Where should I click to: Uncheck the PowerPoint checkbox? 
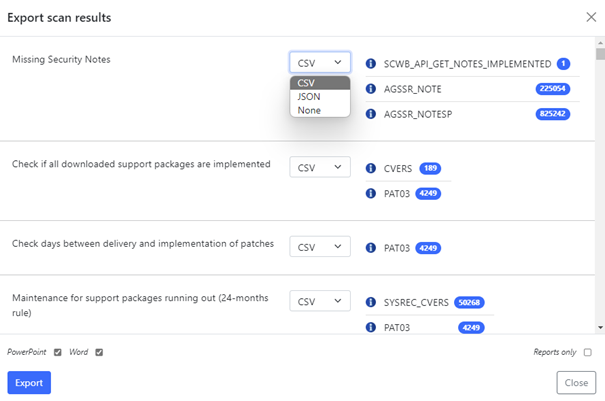pyautogui.click(x=57, y=352)
